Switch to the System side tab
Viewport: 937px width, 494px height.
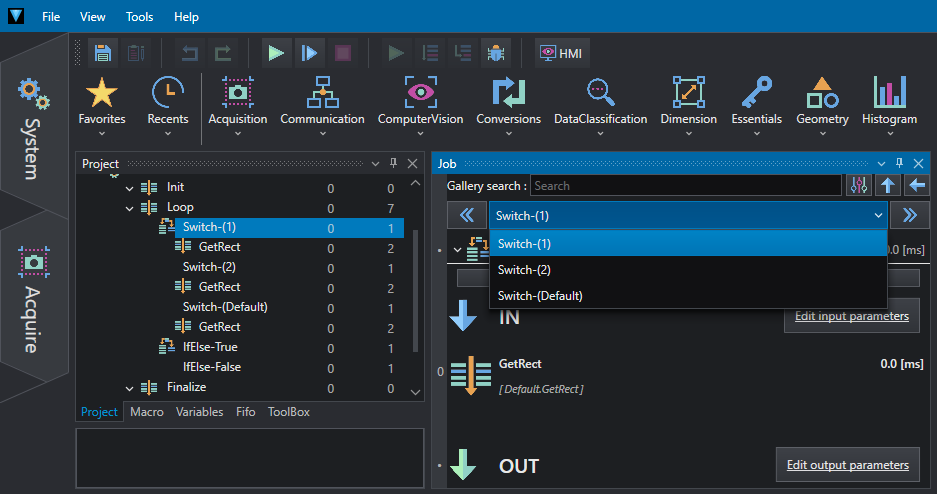[33, 128]
